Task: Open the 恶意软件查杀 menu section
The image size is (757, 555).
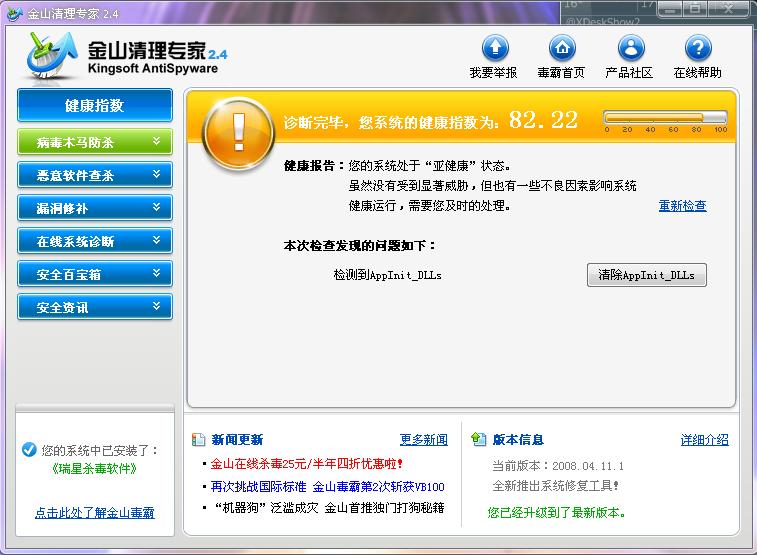Action: [x=95, y=175]
